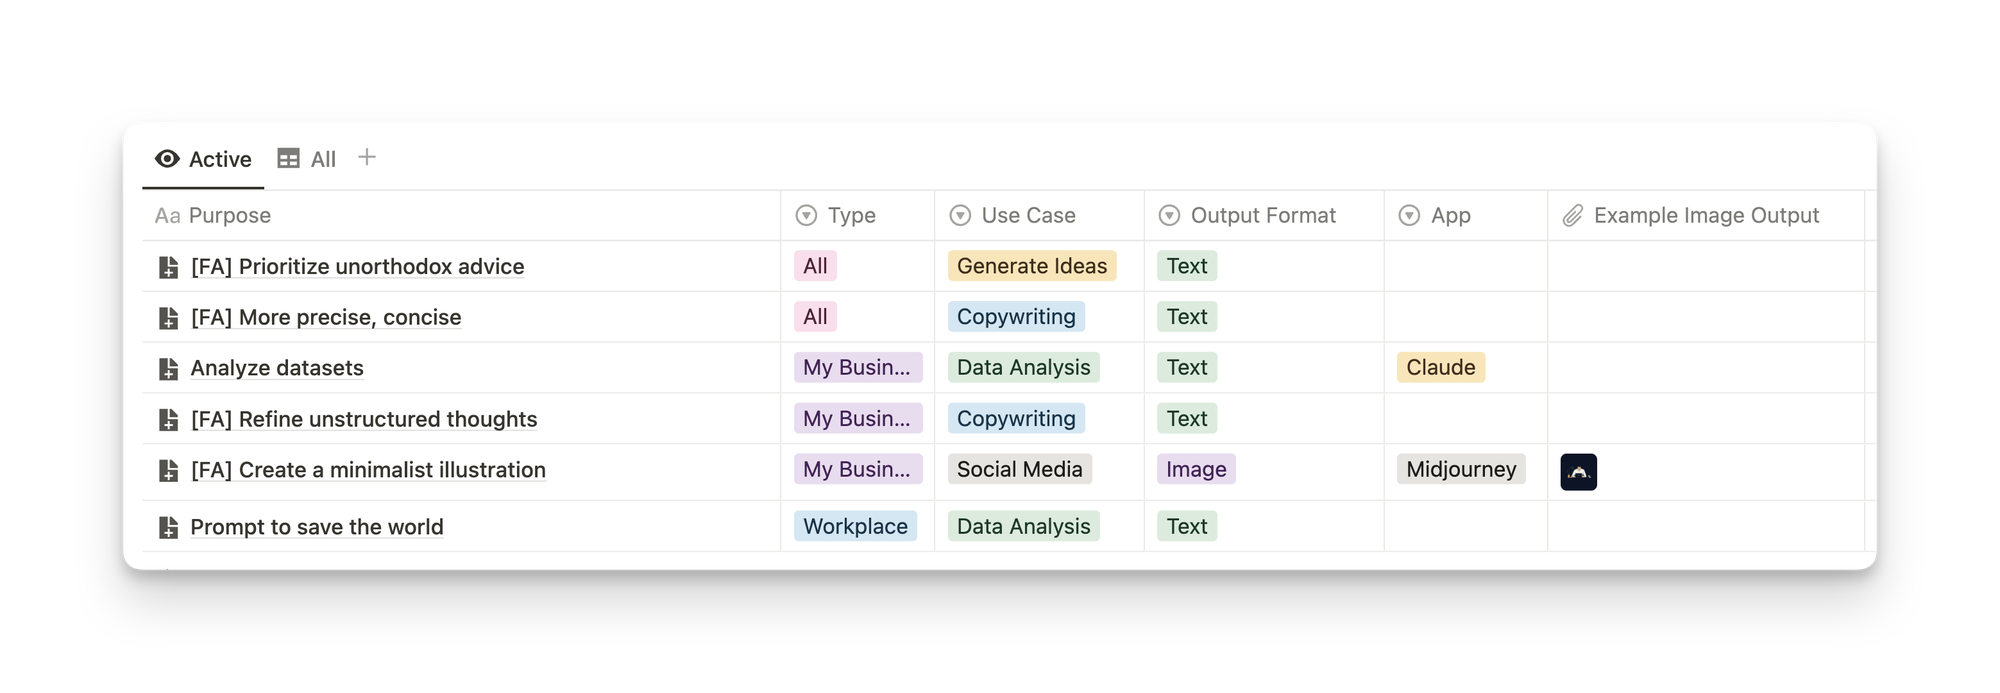Open the More precise, concise page link

coord(326,317)
